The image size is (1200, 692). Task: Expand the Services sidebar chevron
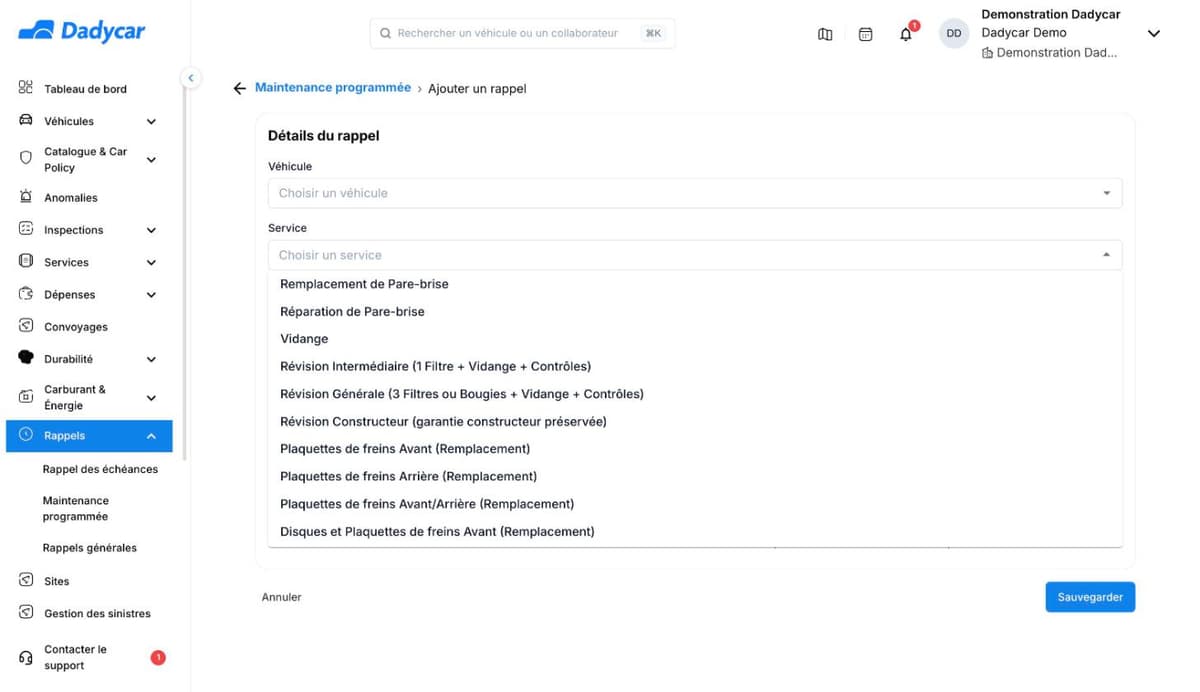pyautogui.click(x=151, y=263)
